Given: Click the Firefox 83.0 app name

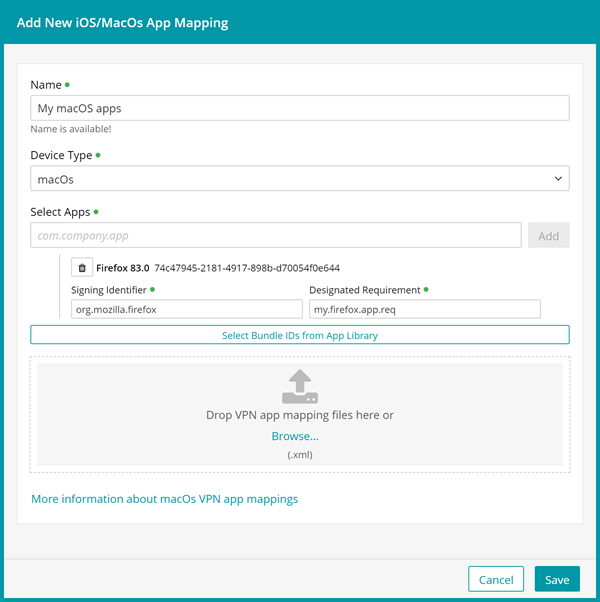Looking at the screenshot, I should pos(122,268).
